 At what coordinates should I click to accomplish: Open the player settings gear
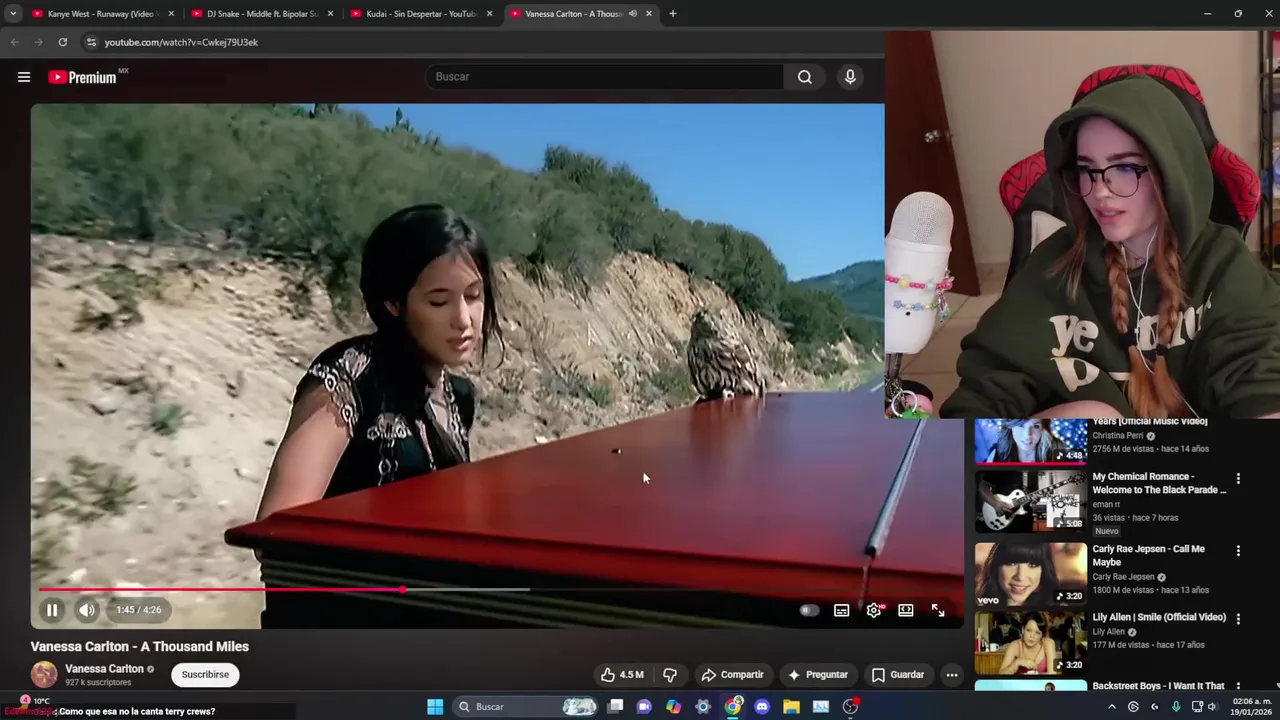[874, 610]
